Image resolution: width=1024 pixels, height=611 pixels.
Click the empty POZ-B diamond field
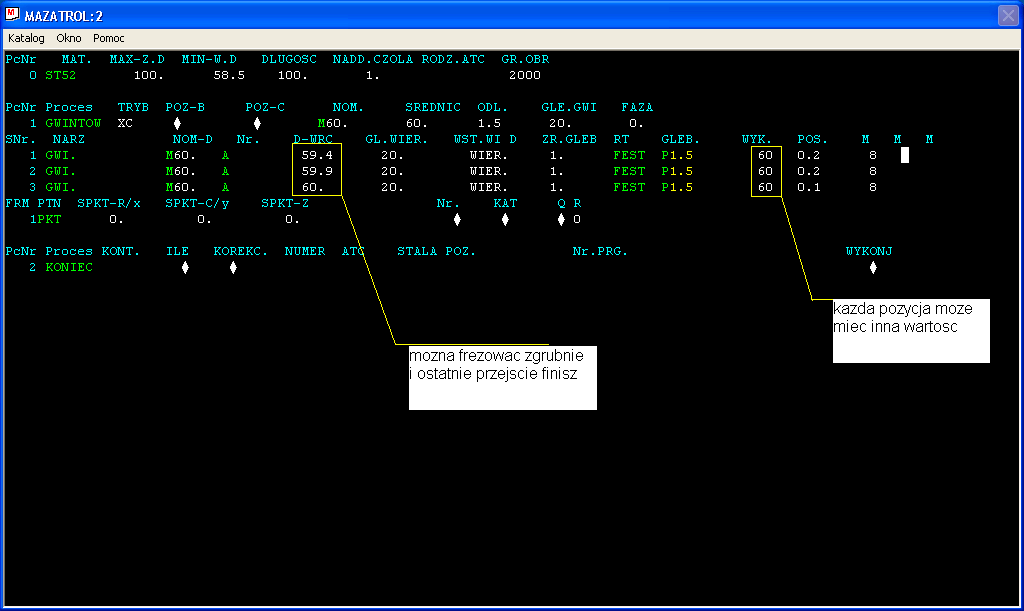click(177, 123)
